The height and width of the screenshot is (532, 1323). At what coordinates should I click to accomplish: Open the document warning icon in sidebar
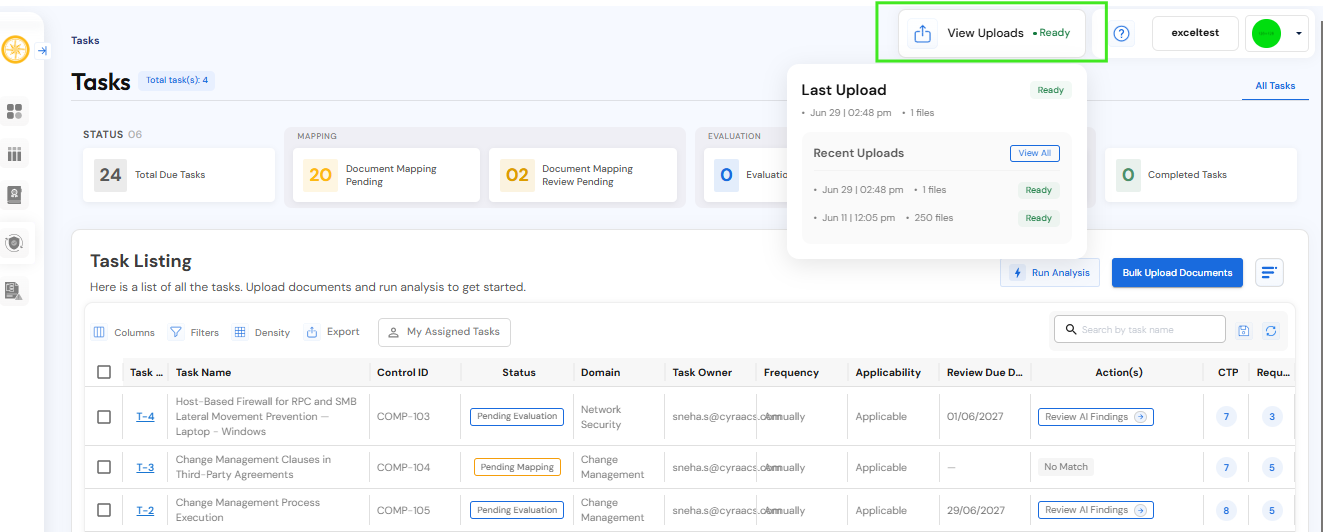click(x=15, y=290)
